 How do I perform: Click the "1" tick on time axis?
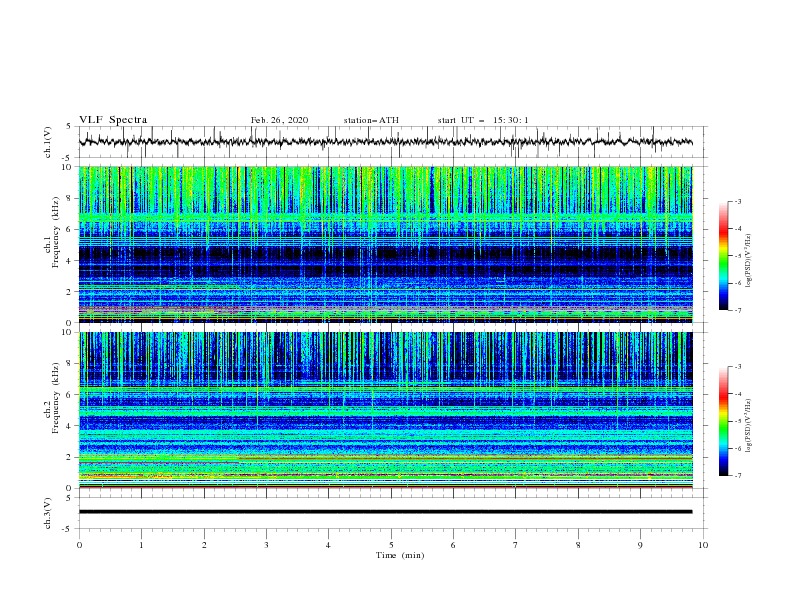tap(142, 545)
